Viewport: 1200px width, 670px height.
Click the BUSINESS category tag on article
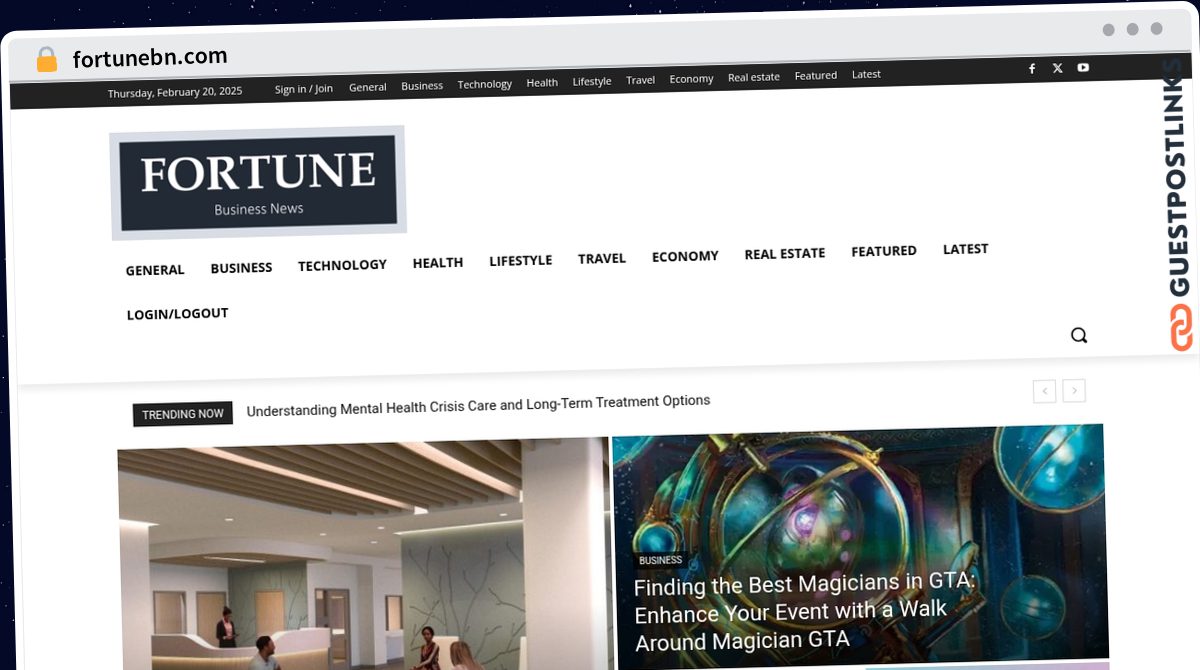pyautogui.click(x=660, y=560)
